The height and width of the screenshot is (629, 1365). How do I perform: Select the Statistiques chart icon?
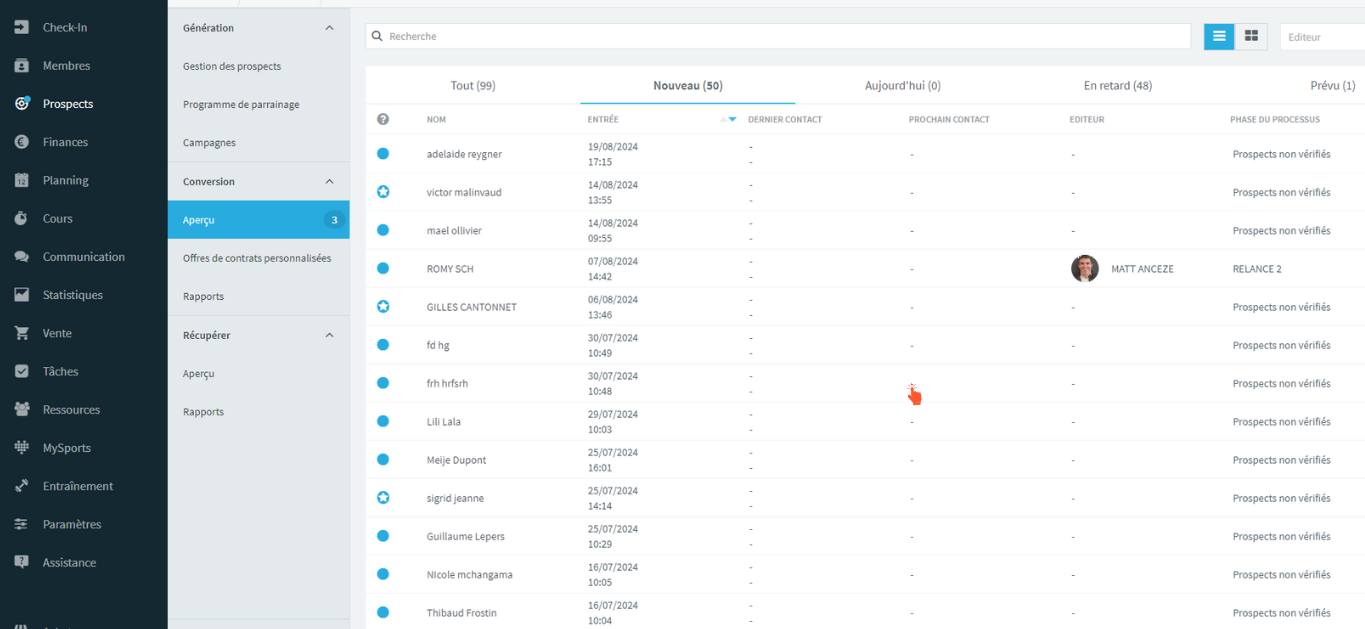pos(21,295)
